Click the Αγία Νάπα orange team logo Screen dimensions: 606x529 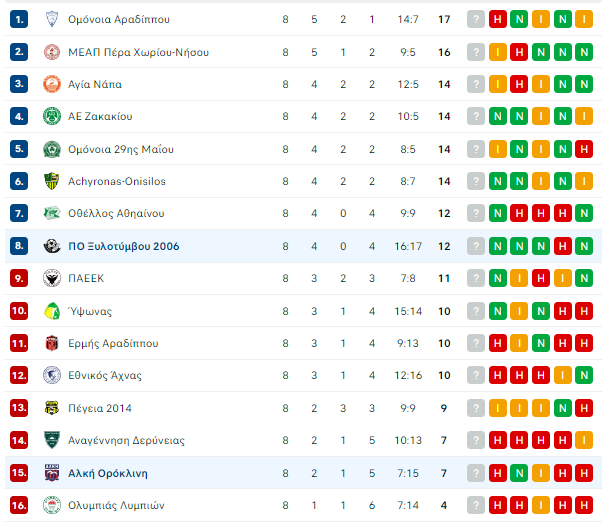coord(51,84)
